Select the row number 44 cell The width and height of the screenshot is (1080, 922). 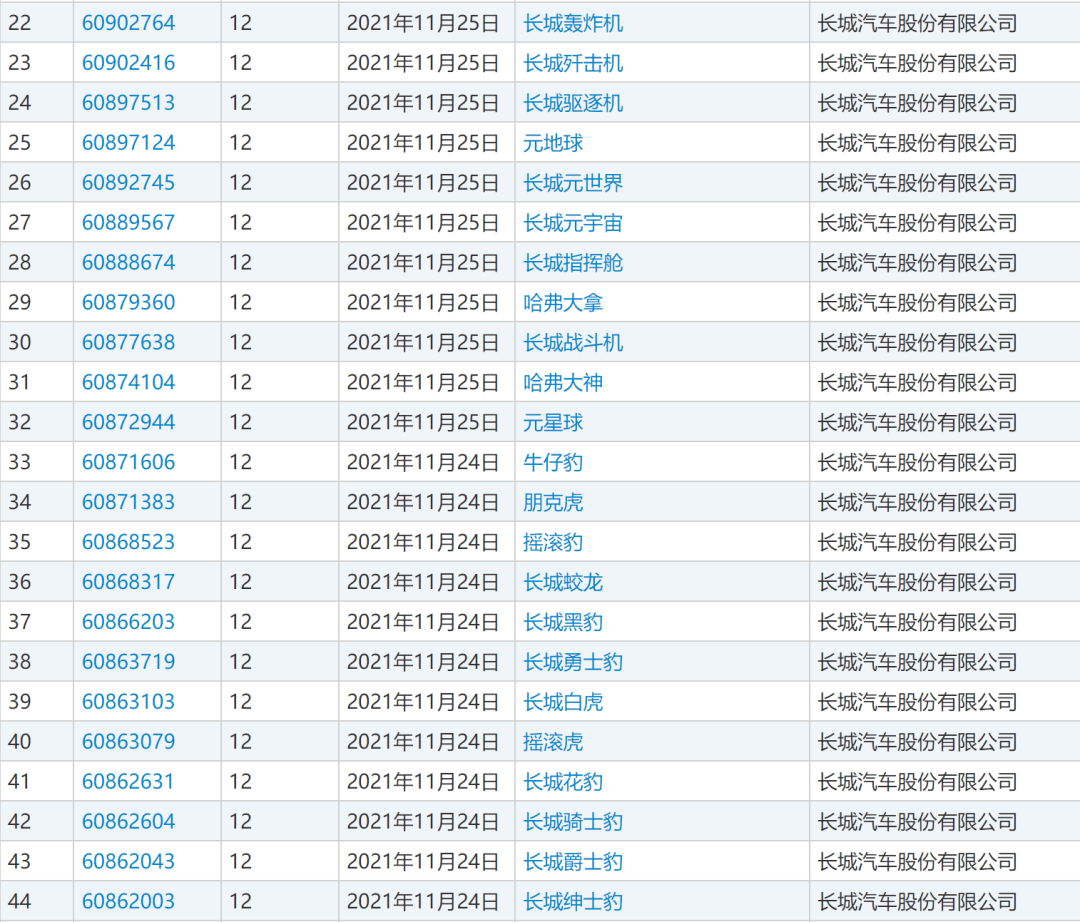coord(37,901)
